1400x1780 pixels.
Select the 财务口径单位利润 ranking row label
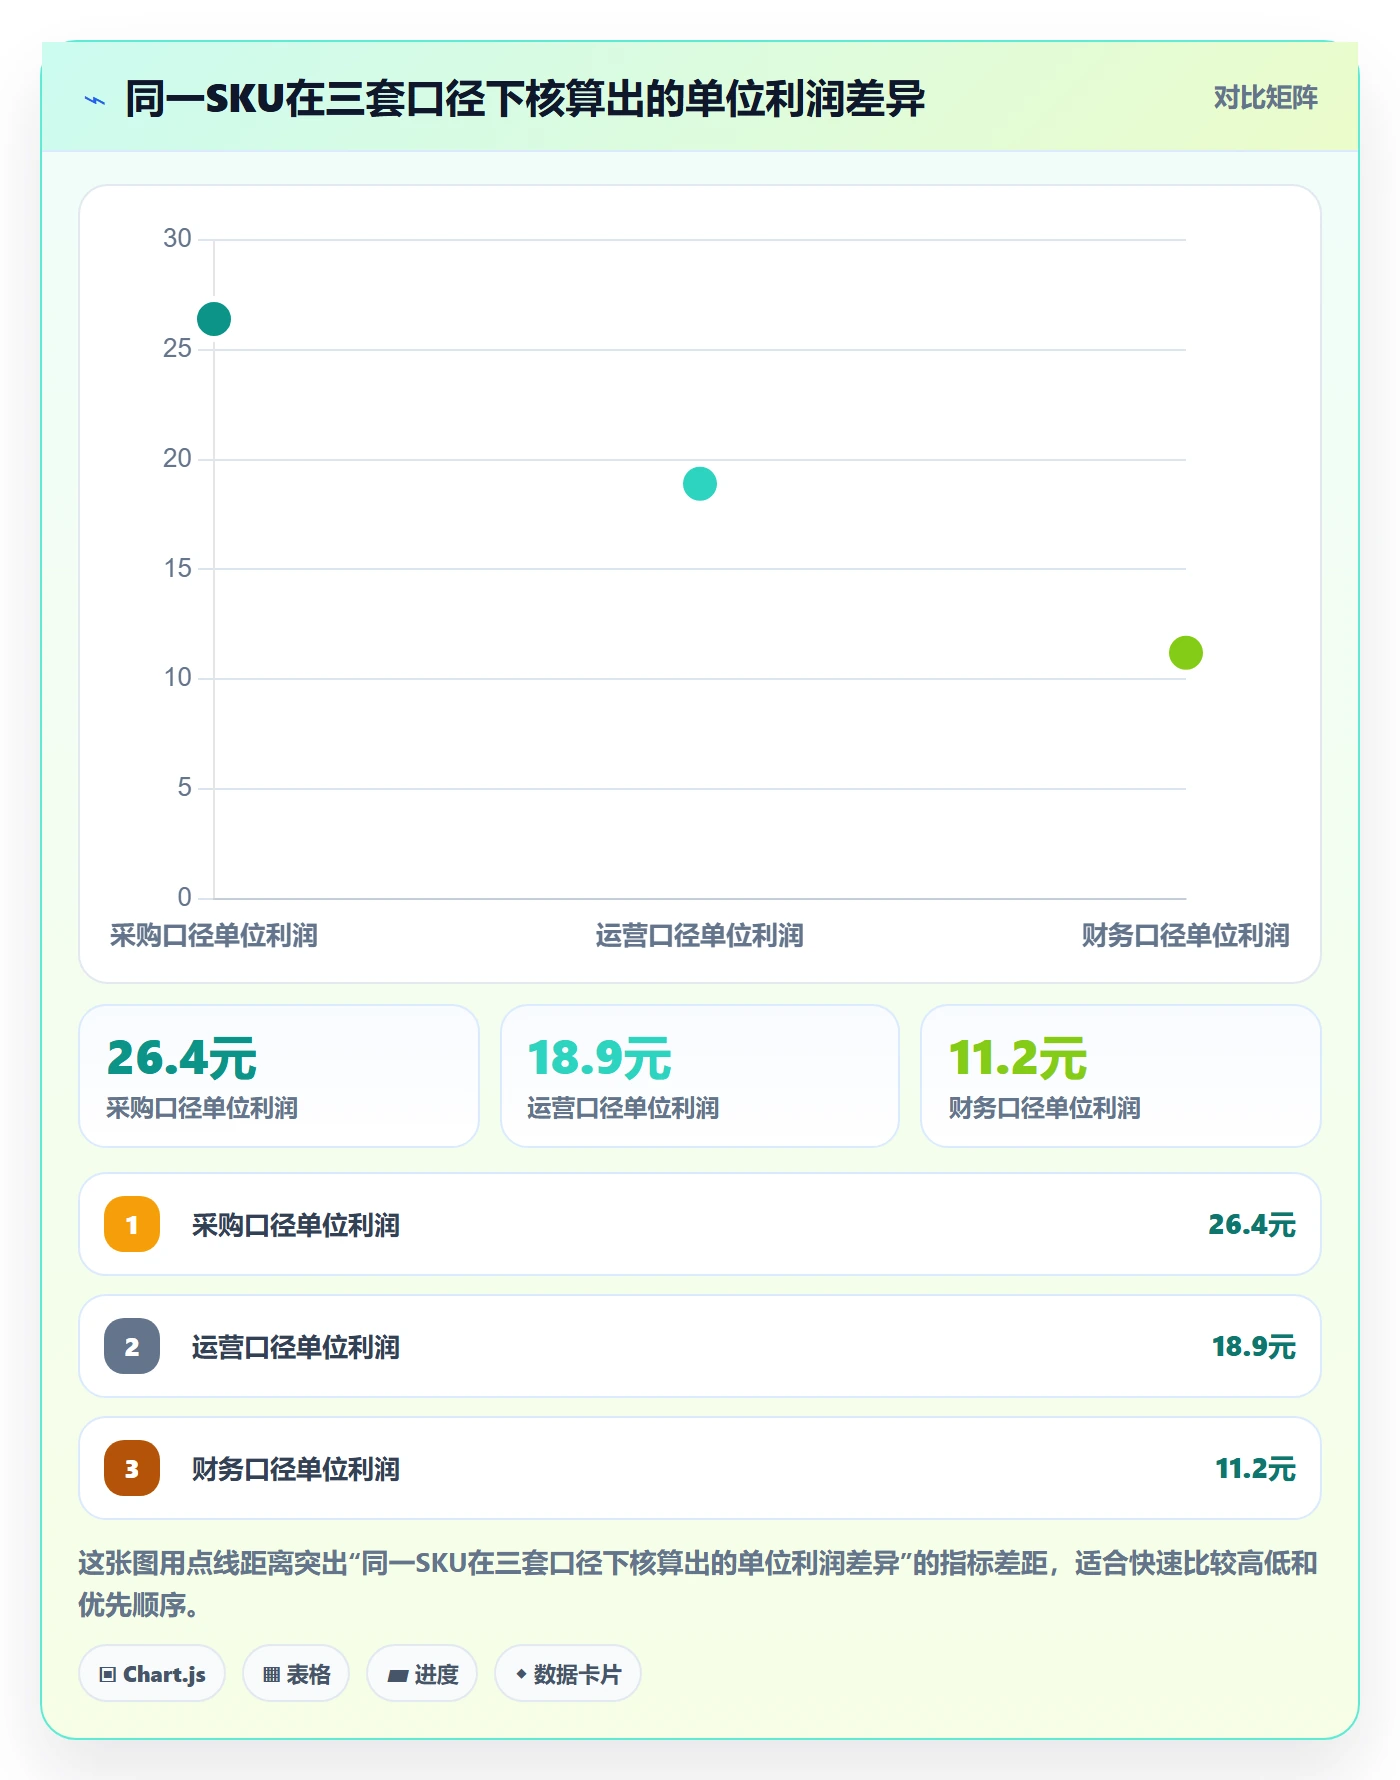pyautogui.click(x=296, y=1469)
